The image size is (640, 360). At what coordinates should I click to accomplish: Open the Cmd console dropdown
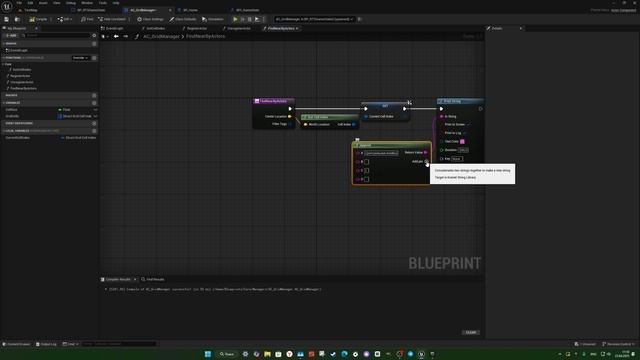tap(71, 344)
